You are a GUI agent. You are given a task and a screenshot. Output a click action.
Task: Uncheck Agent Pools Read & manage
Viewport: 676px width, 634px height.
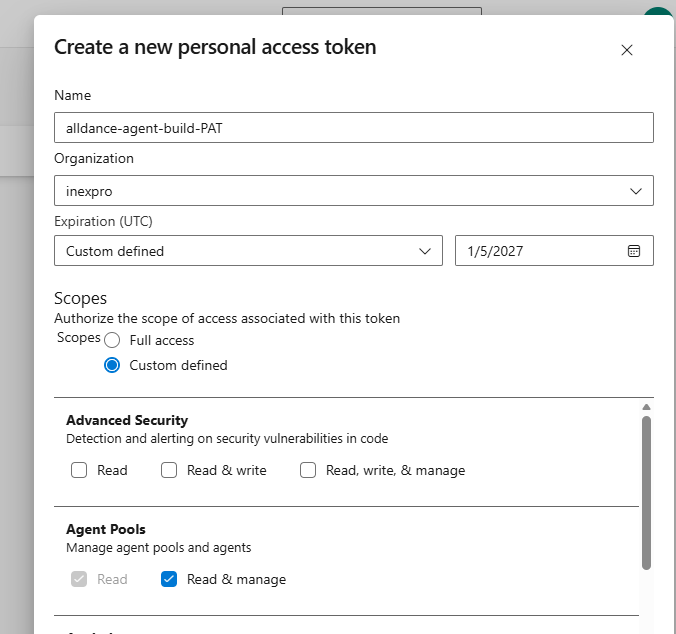click(169, 579)
